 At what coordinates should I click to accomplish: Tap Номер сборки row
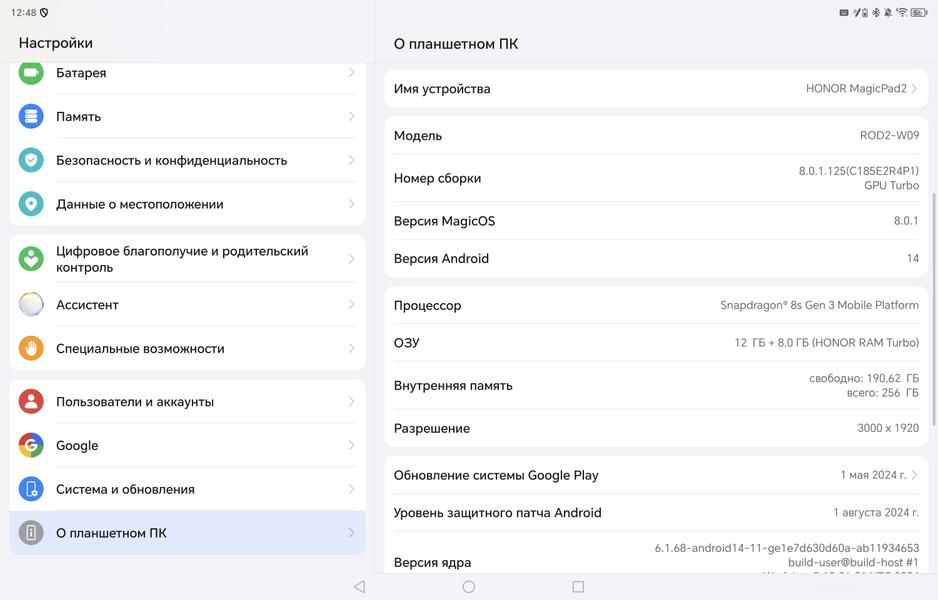pos(656,178)
